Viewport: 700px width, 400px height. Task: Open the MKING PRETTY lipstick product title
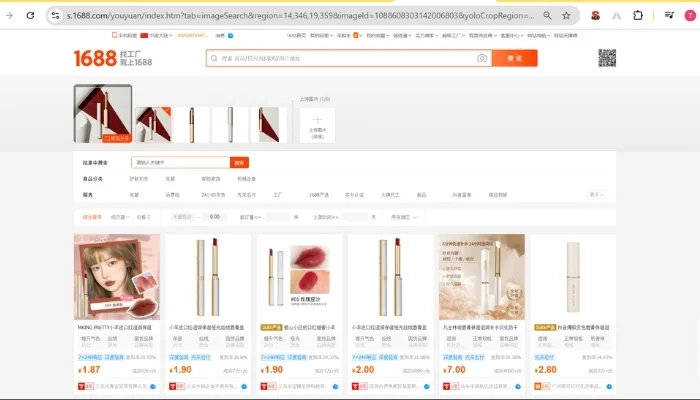coord(115,327)
